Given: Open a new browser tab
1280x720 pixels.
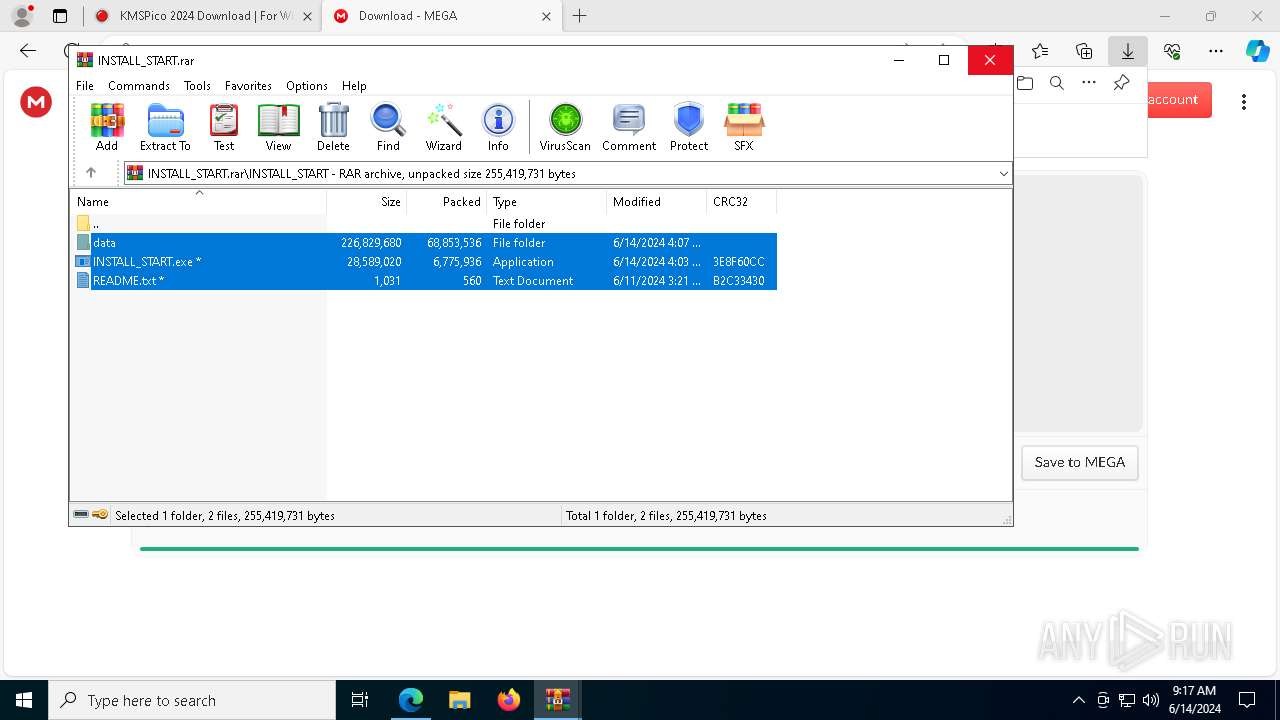Looking at the screenshot, I should [579, 16].
